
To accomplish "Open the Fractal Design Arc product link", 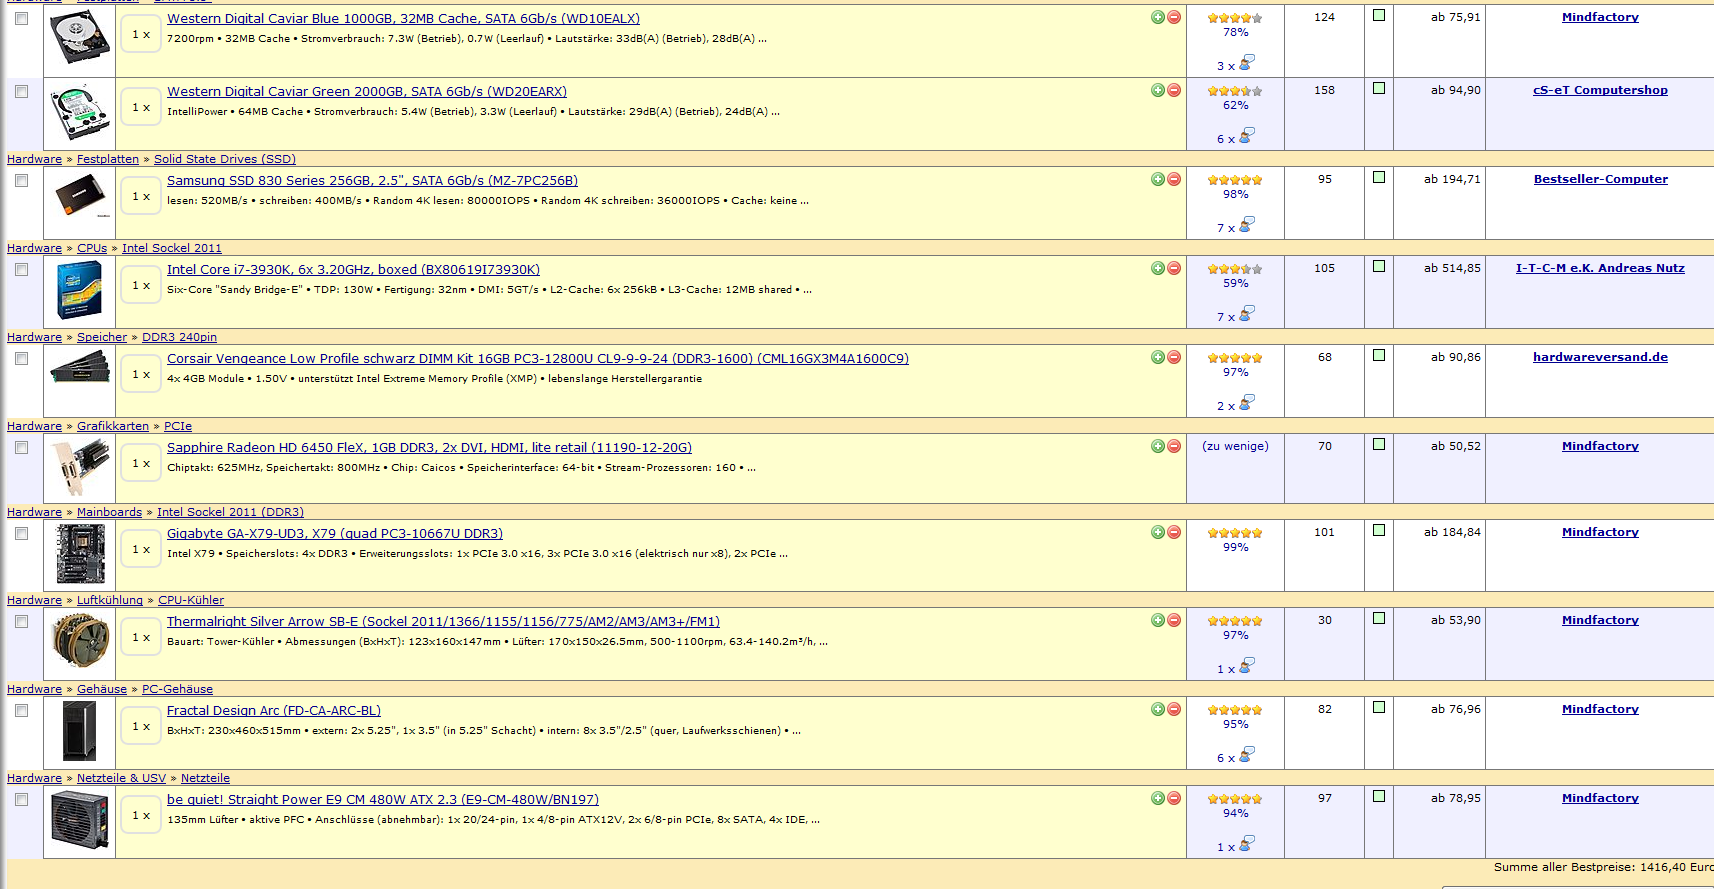I will pyautogui.click(x=274, y=711).
